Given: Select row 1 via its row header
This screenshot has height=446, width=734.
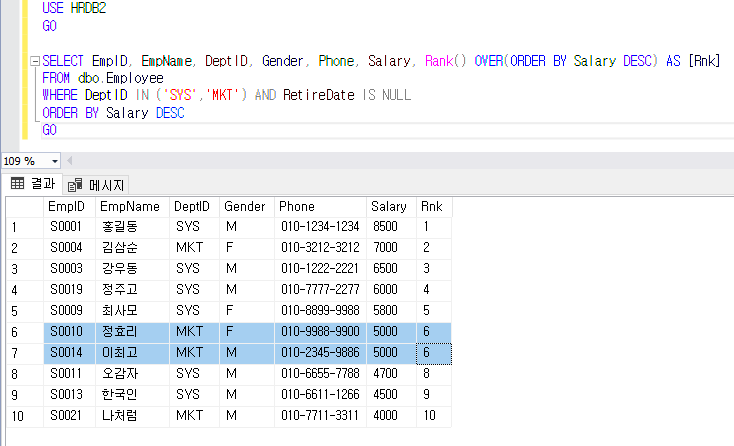Looking at the screenshot, I should coord(23,227).
